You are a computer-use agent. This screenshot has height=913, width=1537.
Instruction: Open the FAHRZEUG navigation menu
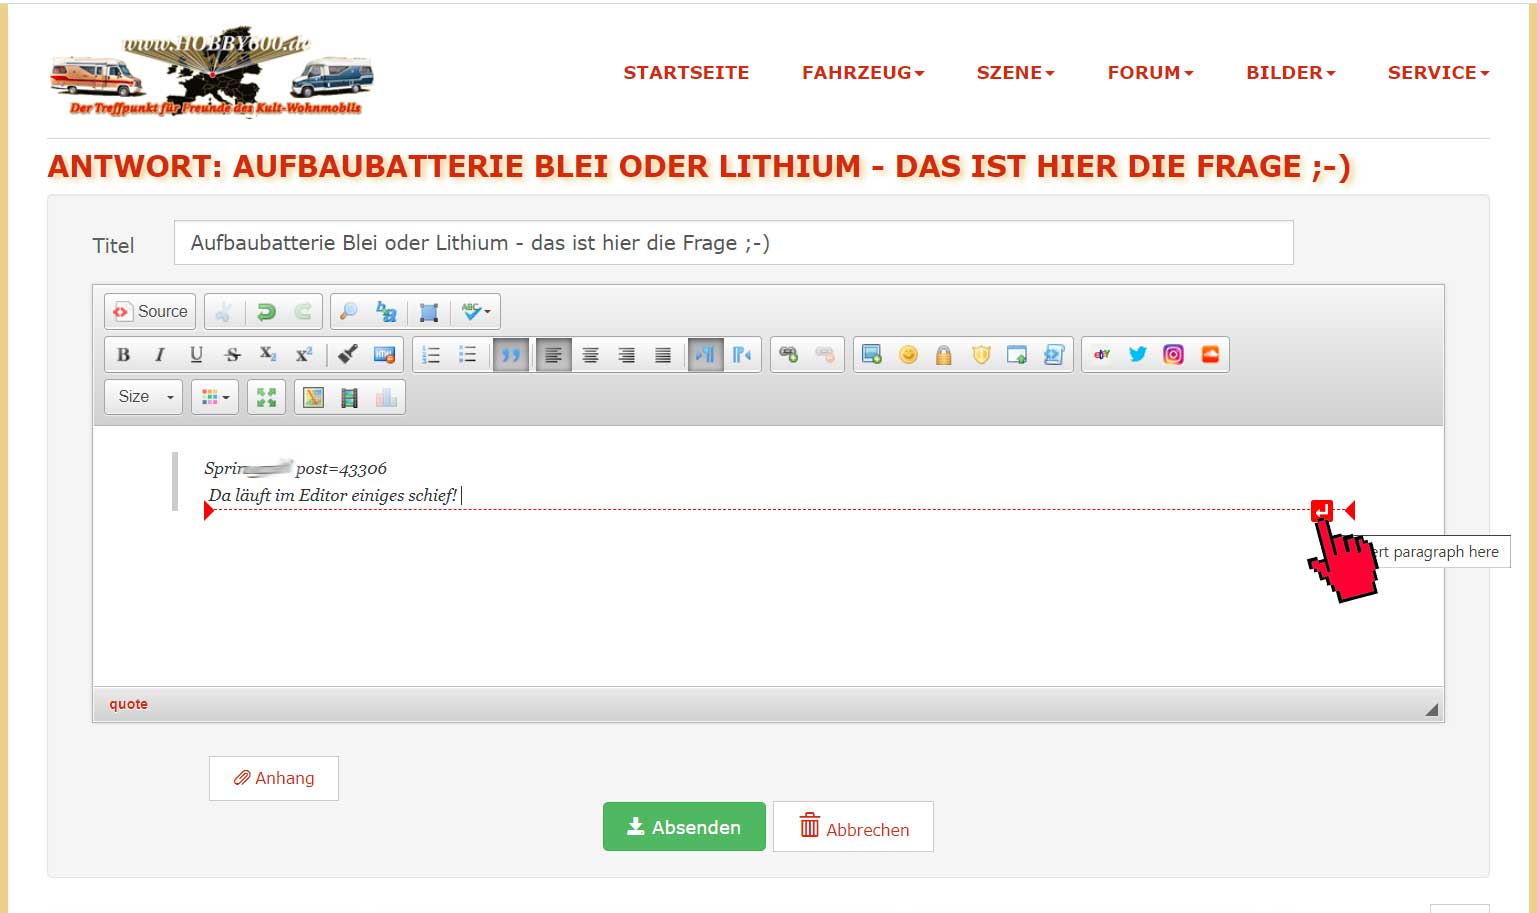862,73
